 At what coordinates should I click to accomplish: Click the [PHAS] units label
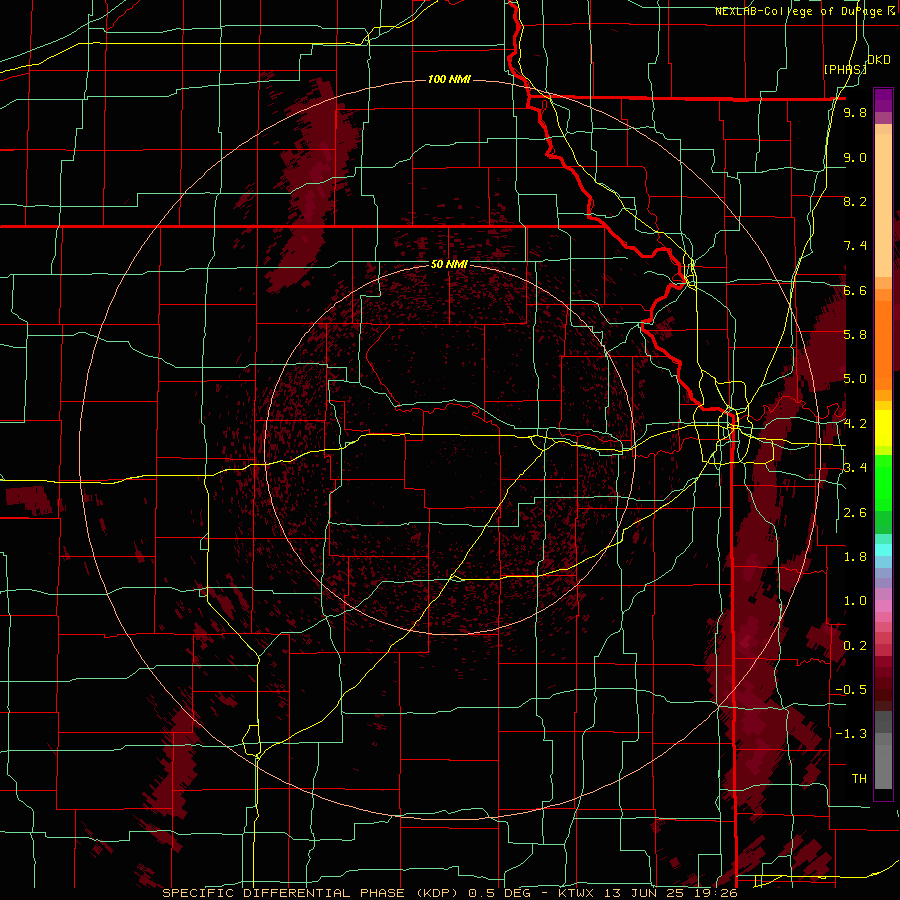pos(845,69)
